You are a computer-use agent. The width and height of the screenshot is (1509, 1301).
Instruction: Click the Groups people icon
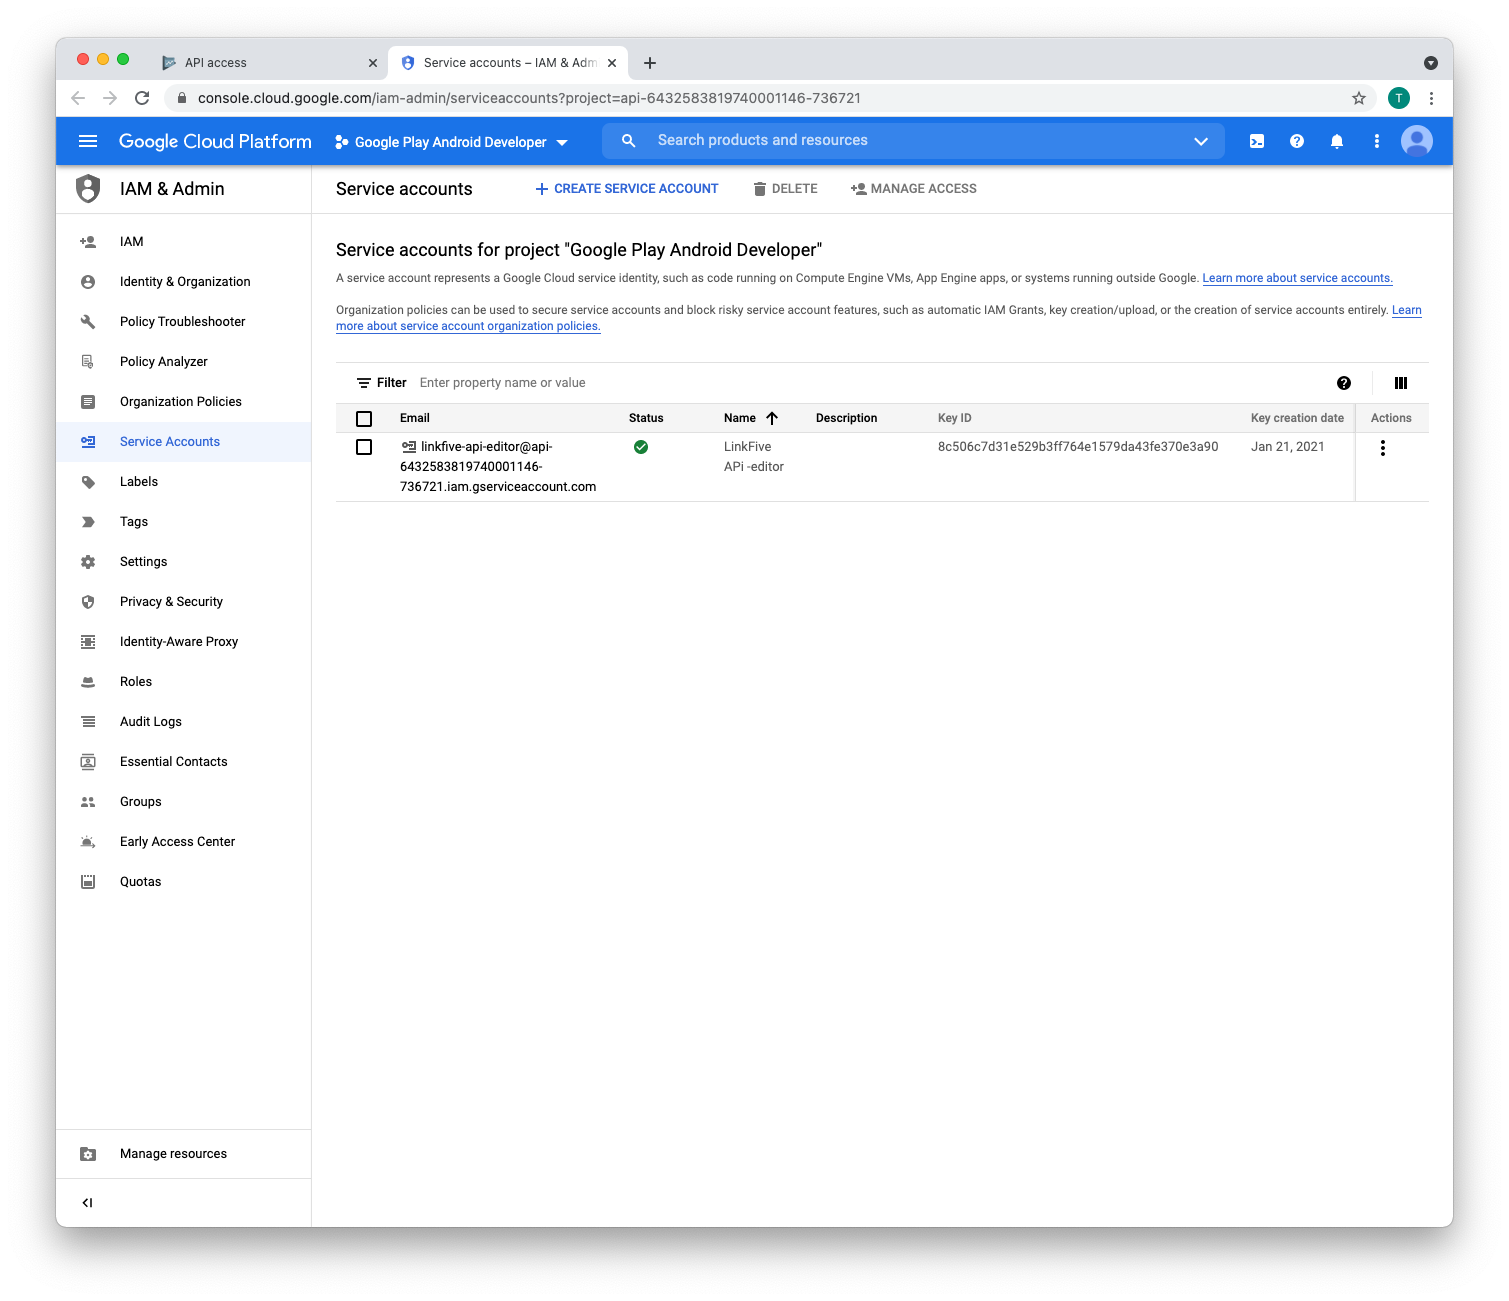88,802
